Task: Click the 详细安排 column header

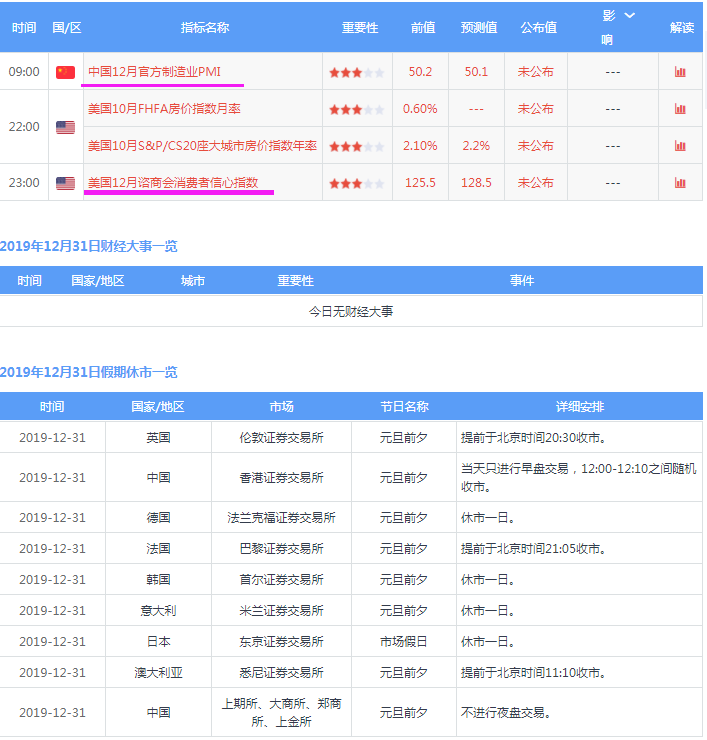Action: 580,407
